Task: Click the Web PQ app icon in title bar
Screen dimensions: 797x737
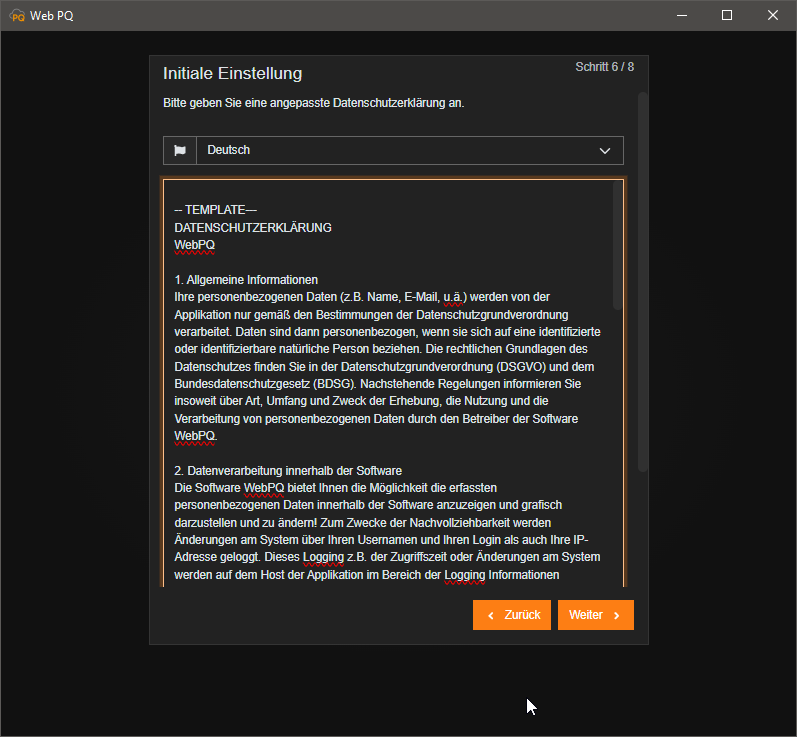Action: click(17, 15)
